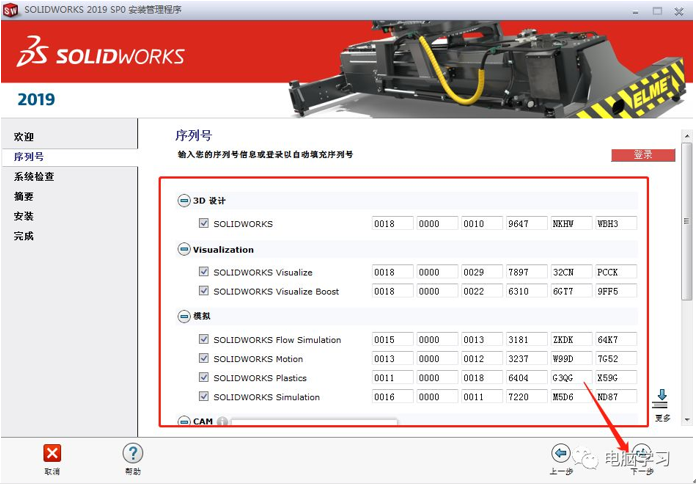Select 系统检查 step in sidebar

pos(34,177)
